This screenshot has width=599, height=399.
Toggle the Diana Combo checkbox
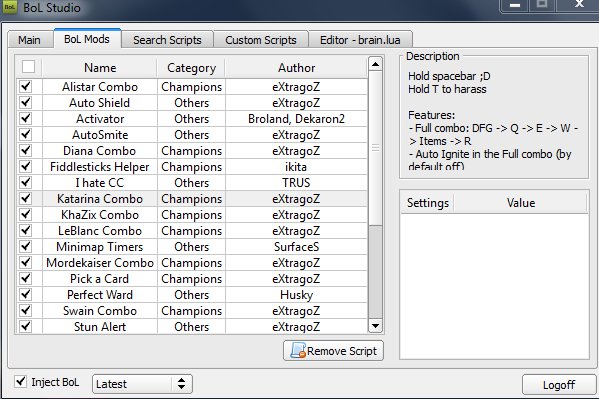26,151
